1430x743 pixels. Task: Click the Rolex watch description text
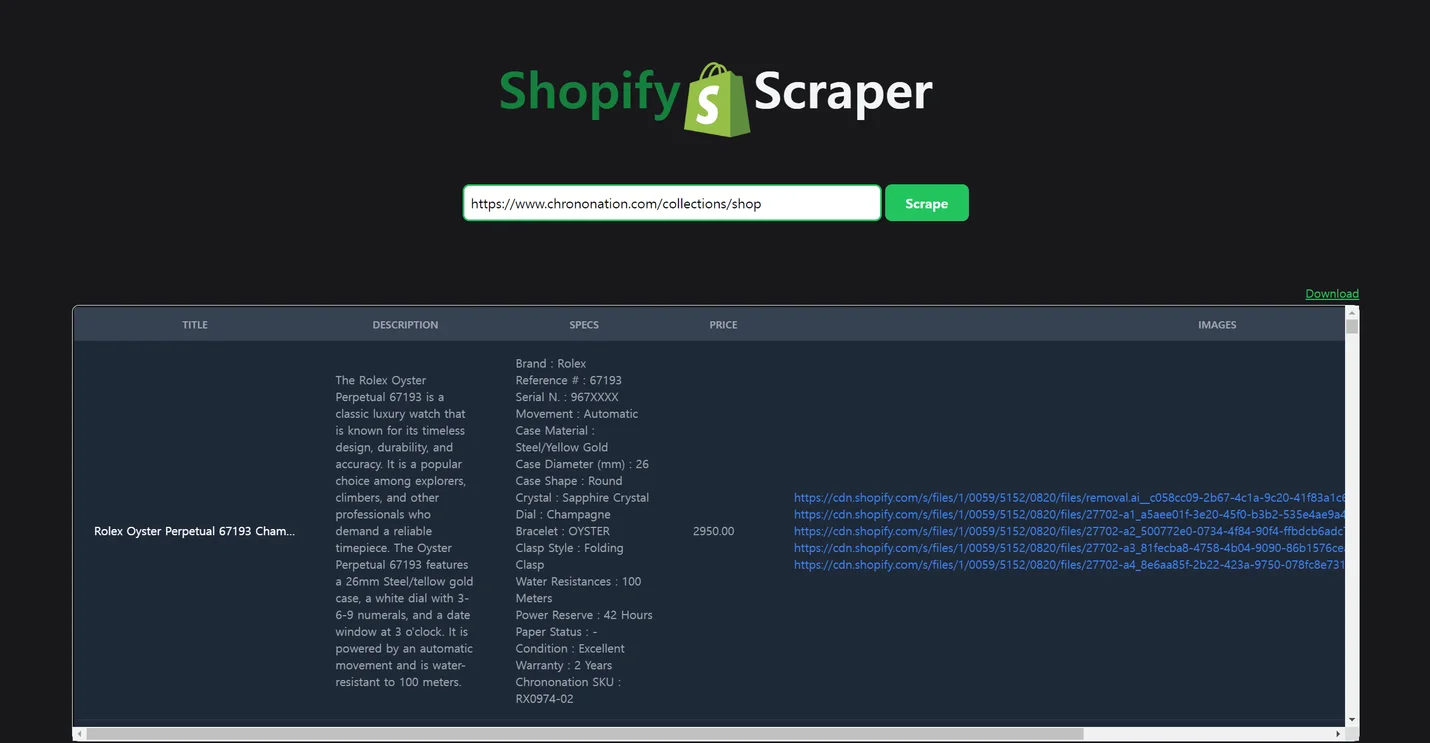pos(405,531)
